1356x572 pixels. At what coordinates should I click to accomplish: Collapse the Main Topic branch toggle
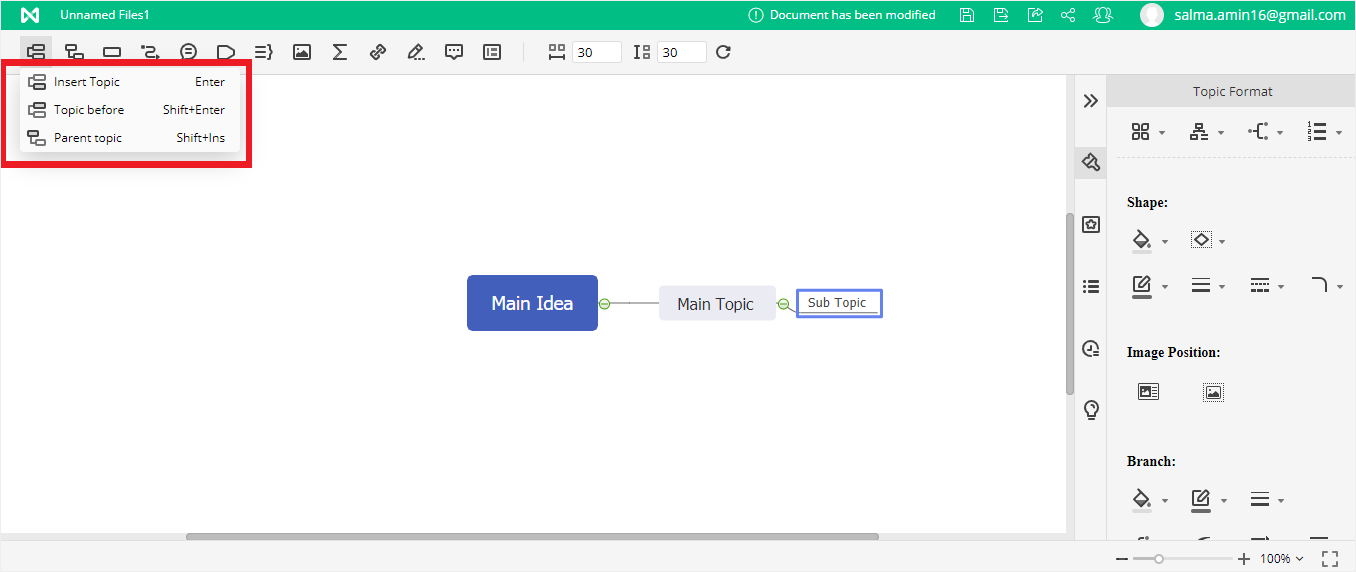point(783,304)
